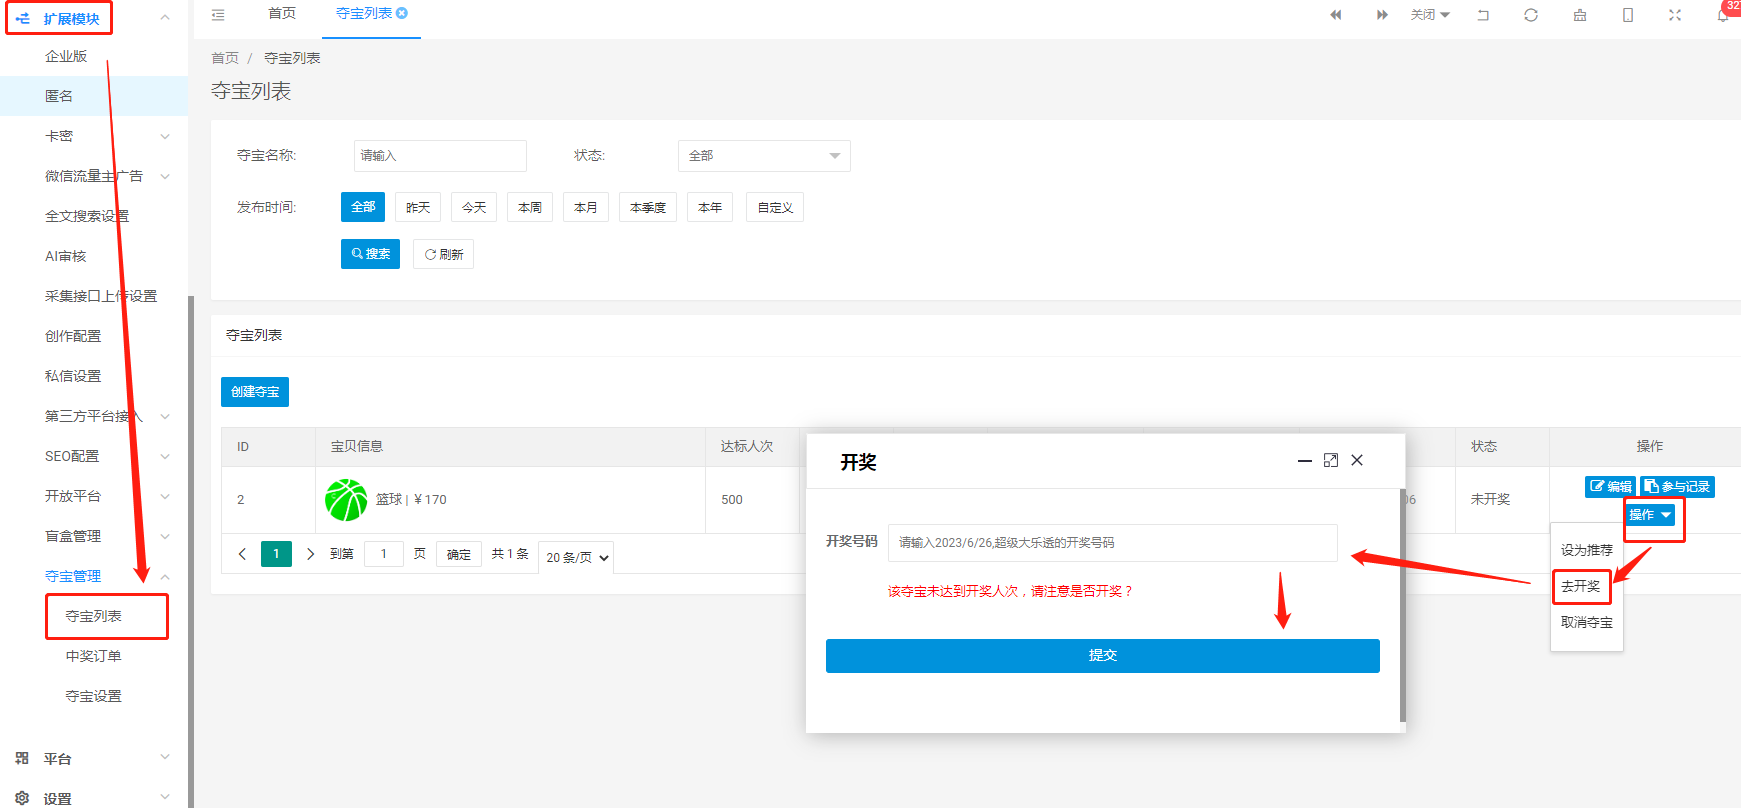Choose the 自定义 publish-time option
Viewport: 1741px width, 808px height.
[775, 207]
